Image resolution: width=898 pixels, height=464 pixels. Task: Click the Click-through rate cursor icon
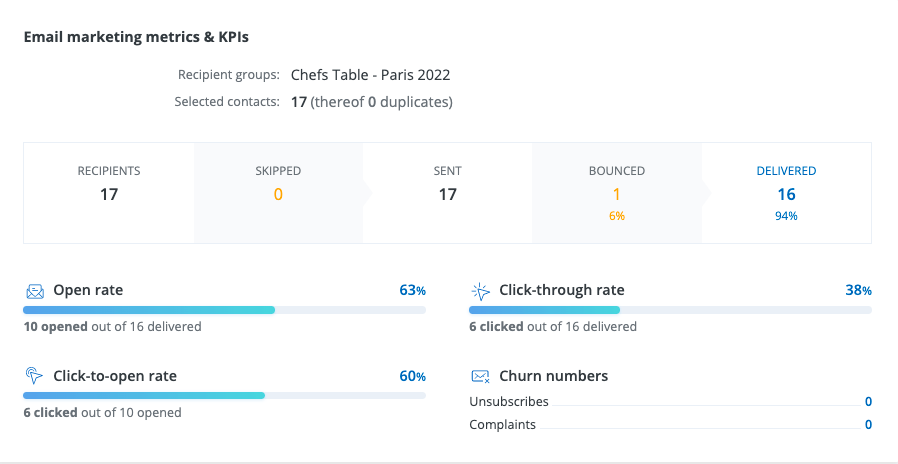(x=481, y=291)
